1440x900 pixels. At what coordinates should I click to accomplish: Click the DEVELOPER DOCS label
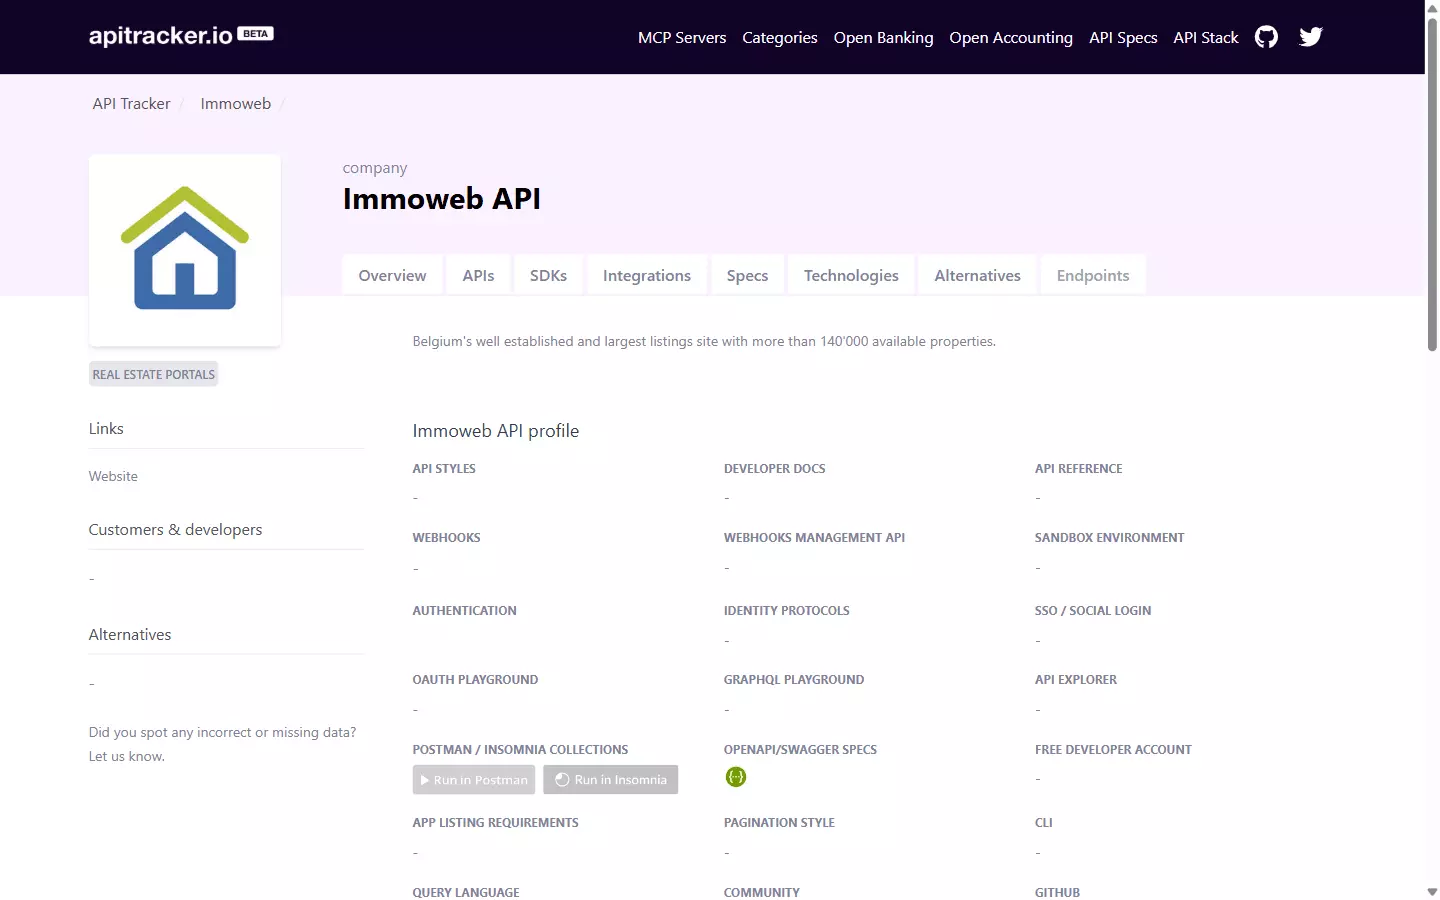pyautogui.click(x=775, y=468)
